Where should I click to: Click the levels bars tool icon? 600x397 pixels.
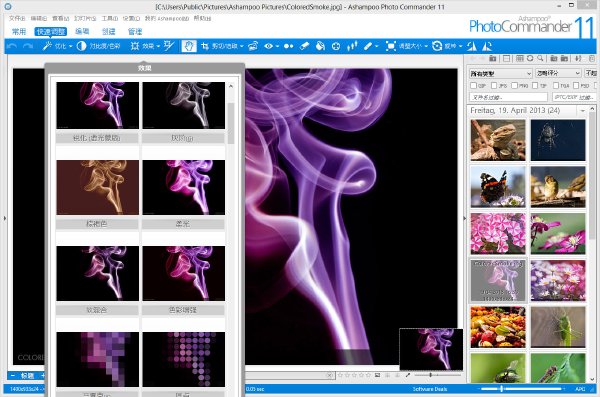pos(352,46)
